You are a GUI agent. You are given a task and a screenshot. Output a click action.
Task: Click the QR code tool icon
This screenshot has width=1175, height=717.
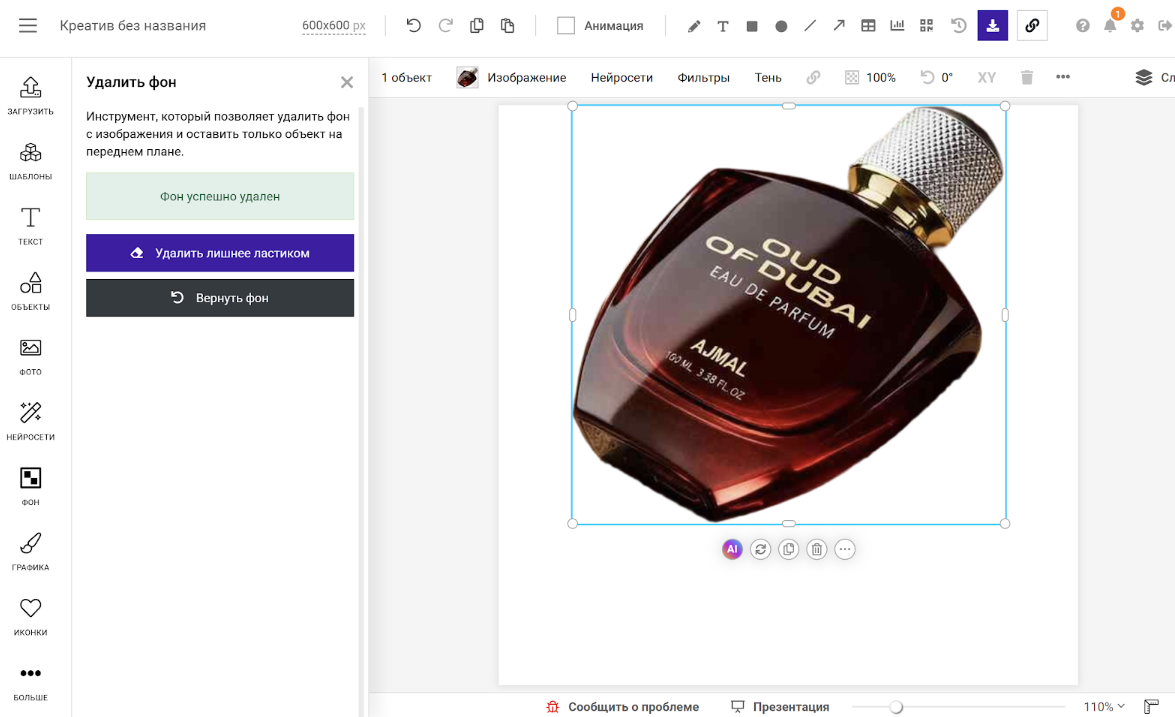927,26
